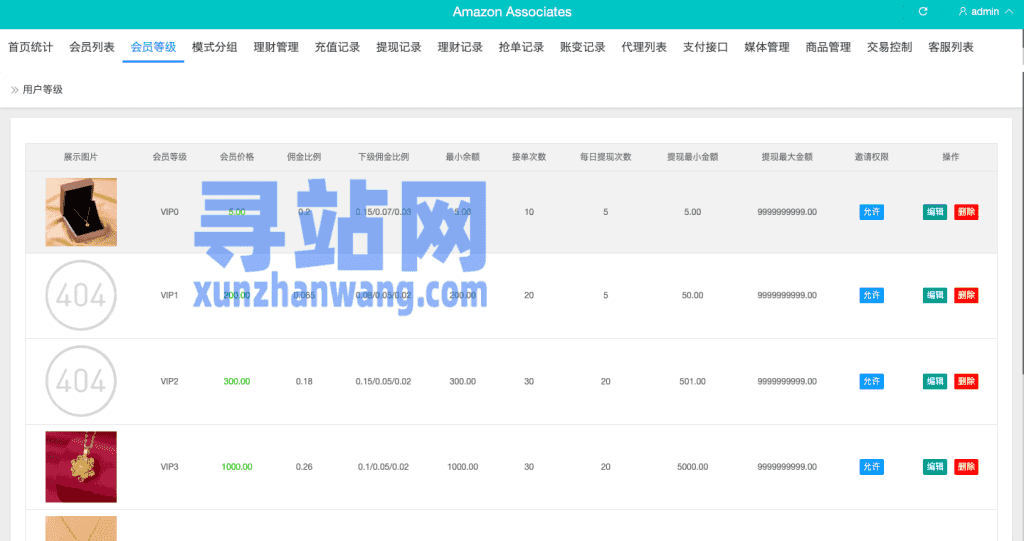The height and width of the screenshot is (541, 1024).
Task: Click the Amazon Associates header title
Action: click(512, 12)
